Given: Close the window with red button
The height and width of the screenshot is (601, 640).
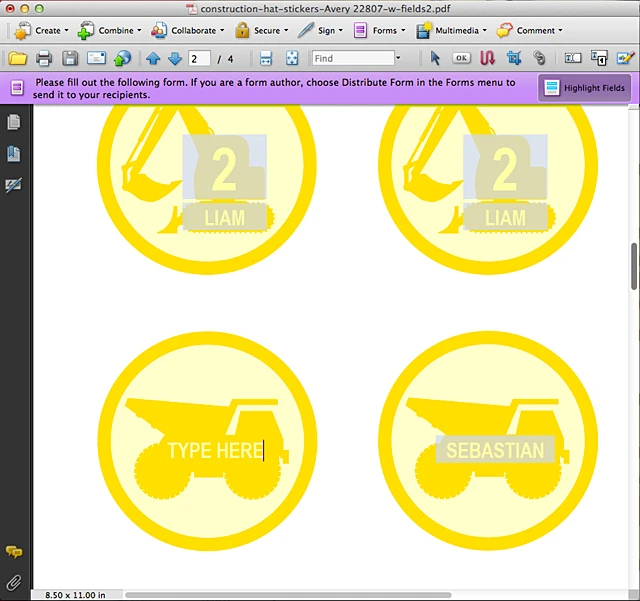Looking at the screenshot, I should (x=10, y=8).
